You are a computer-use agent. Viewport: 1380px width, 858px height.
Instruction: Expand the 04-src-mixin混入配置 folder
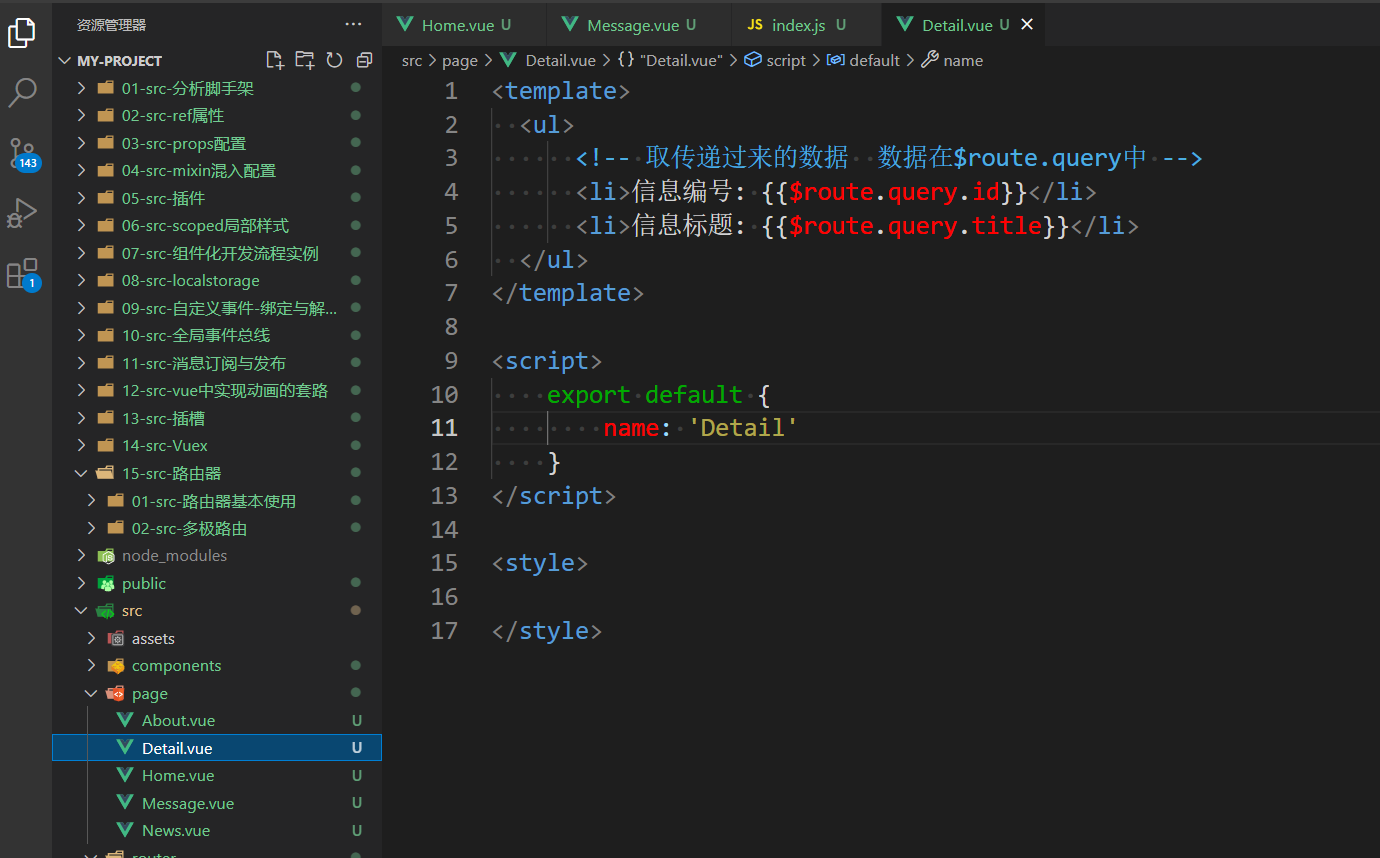click(217, 171)
